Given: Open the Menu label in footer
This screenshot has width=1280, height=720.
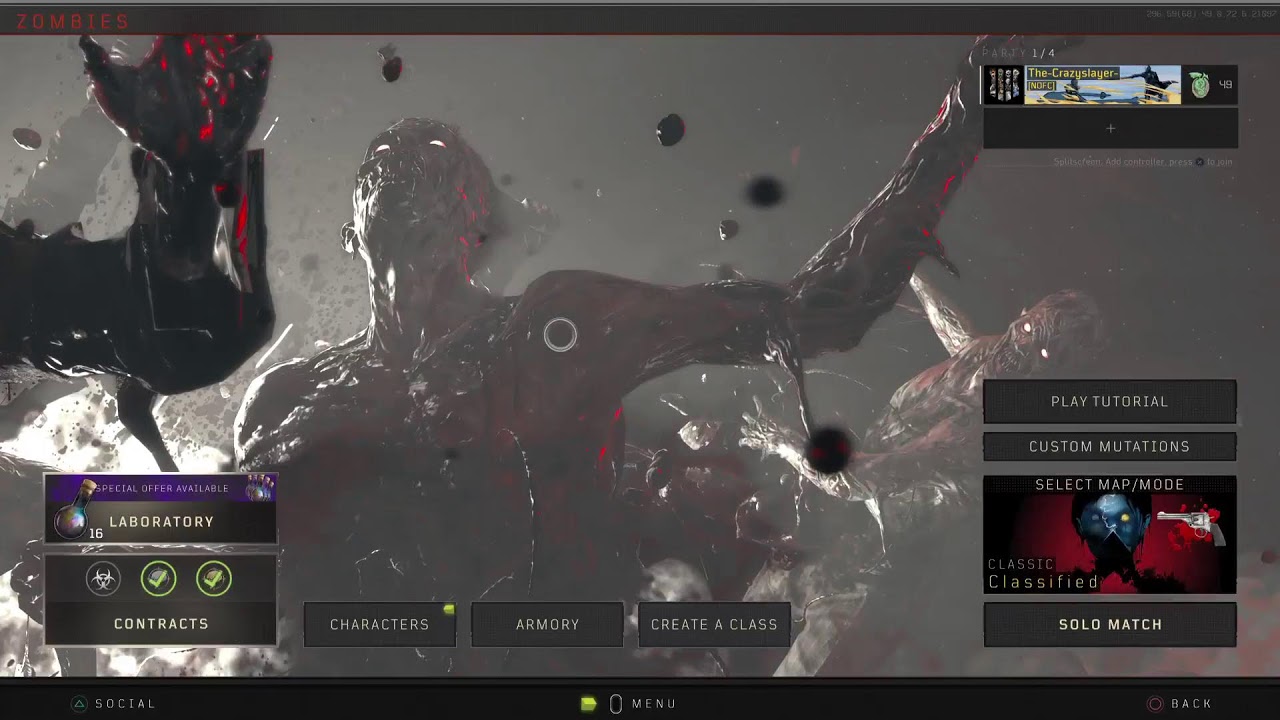Looking at the screenshot, I should 654,704.
